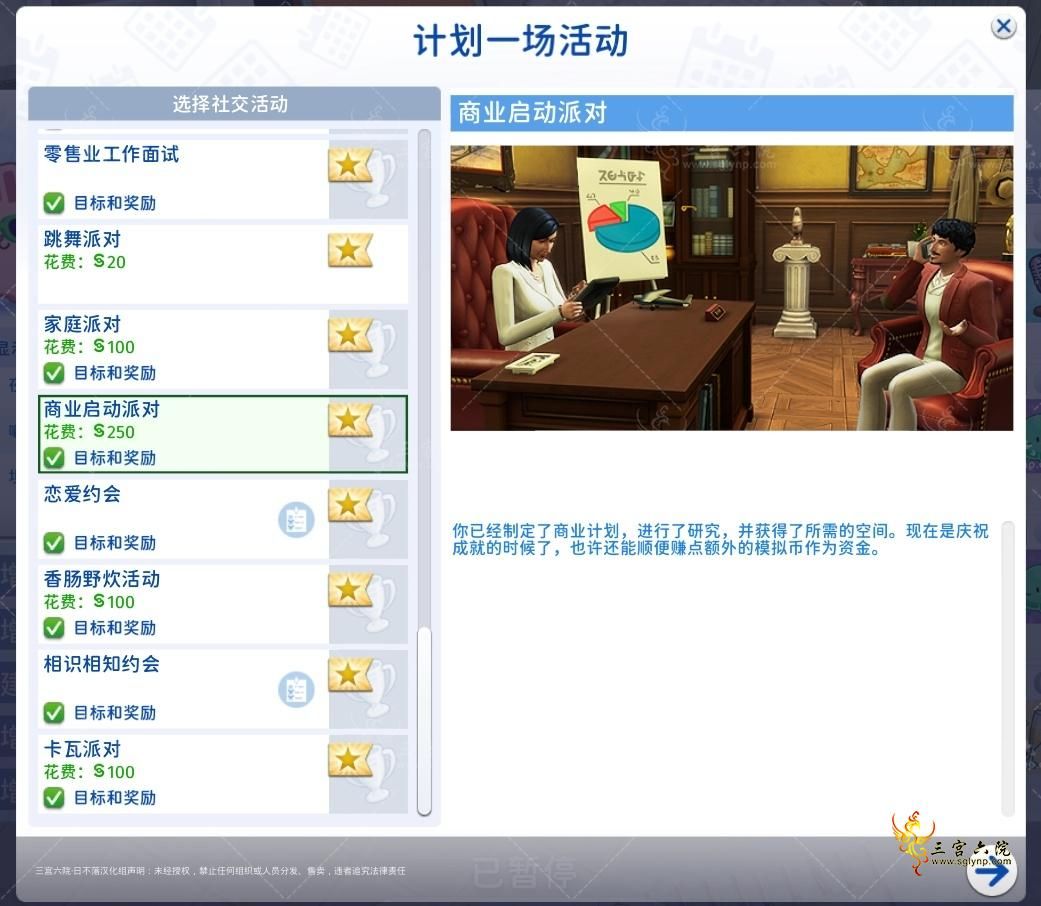Click the 计划一场活动 dialog title
Screen dimensions: 1041x906
[520, 41]
